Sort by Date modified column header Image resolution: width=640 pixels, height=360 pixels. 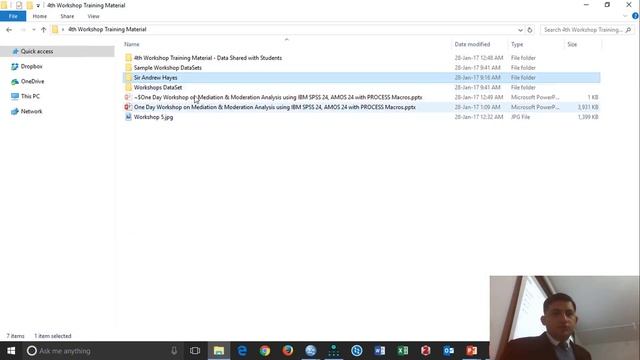click(x=472, y=44)
